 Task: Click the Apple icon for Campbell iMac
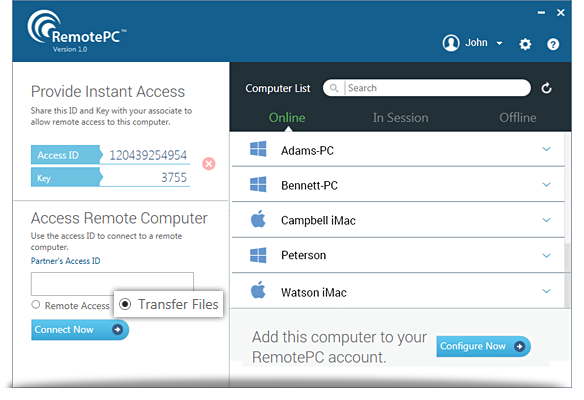coord(258,219)
